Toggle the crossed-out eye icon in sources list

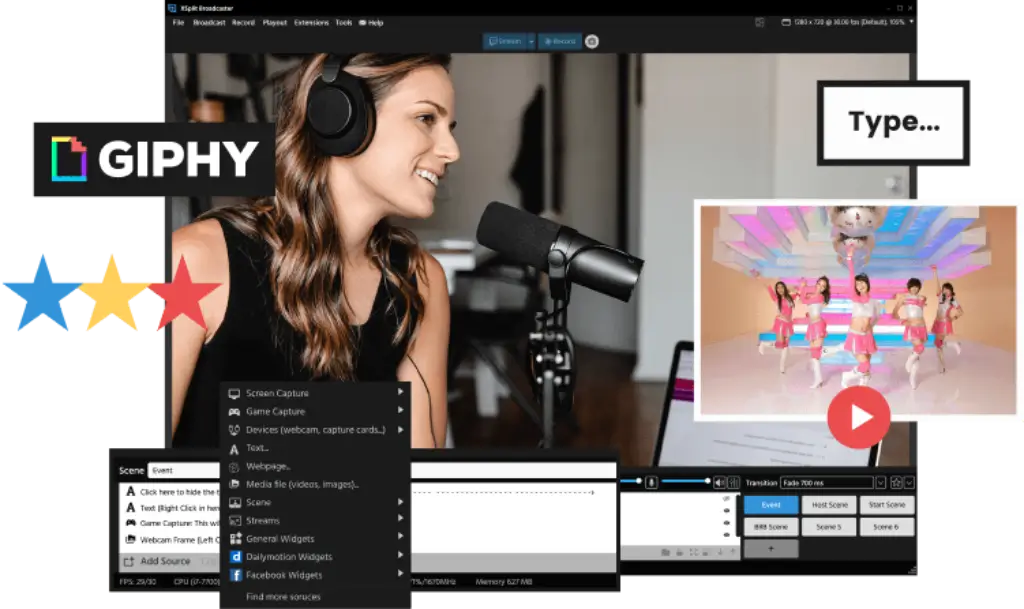coord(727,499)
